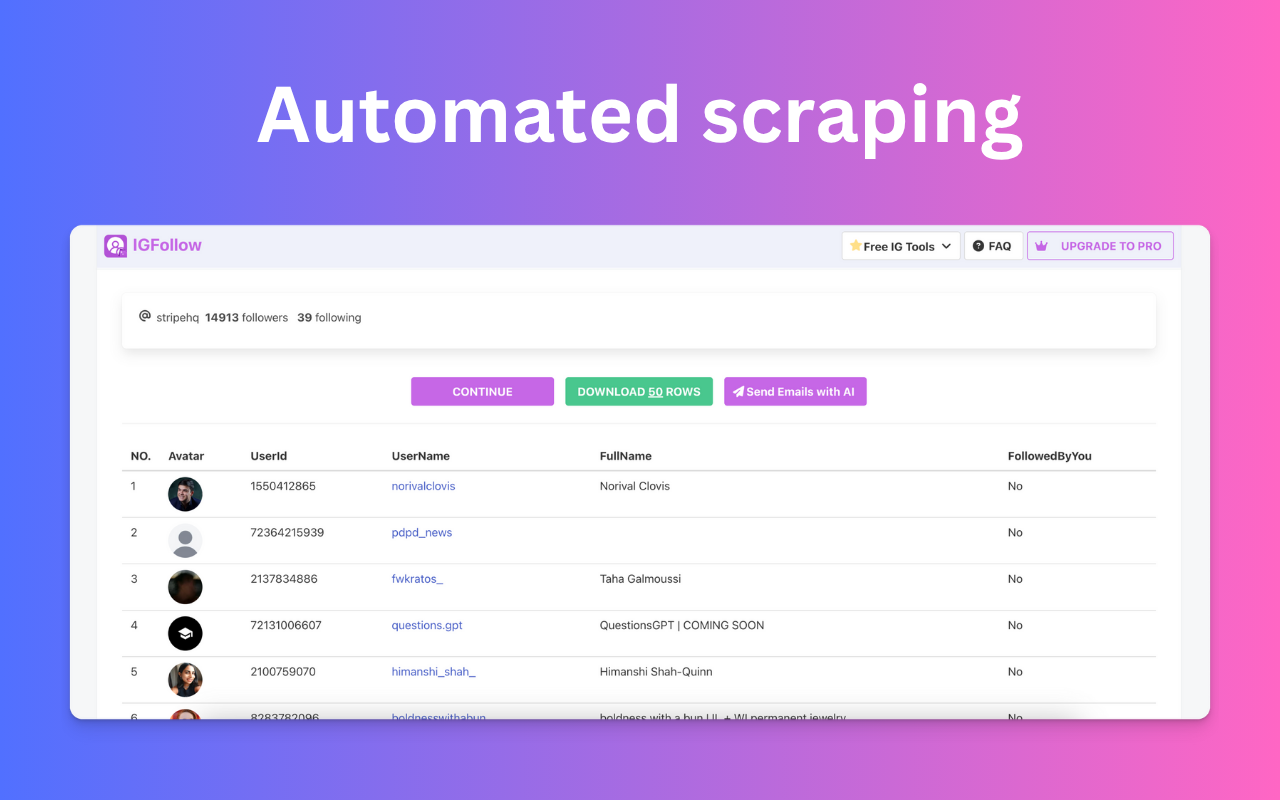This screenshot has height=800, width=1280.
Task: Click the FollowedByYou column header
Action: click(x=1050, y=456)
